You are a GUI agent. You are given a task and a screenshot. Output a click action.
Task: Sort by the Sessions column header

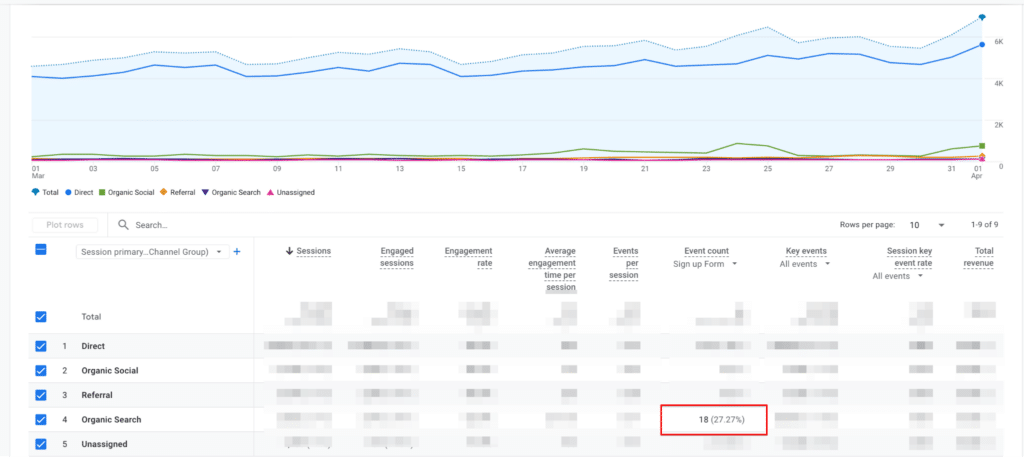[x=313, y=251]
